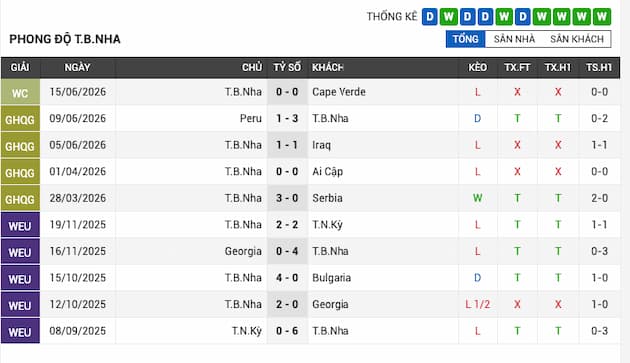The height and width of the screenshot is (363, 630).
Task: Switch to the Sân Khách tab
Action: pyautogui.click(x=577, y=39)
